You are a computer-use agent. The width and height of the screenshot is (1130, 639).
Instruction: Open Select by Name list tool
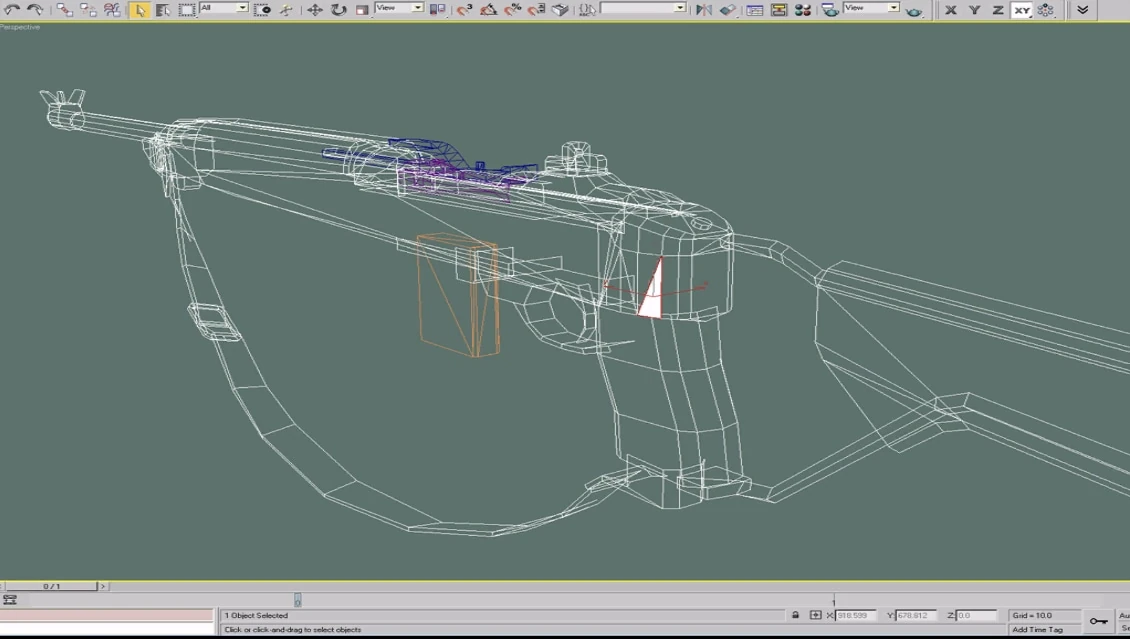[x=163, y=9]
